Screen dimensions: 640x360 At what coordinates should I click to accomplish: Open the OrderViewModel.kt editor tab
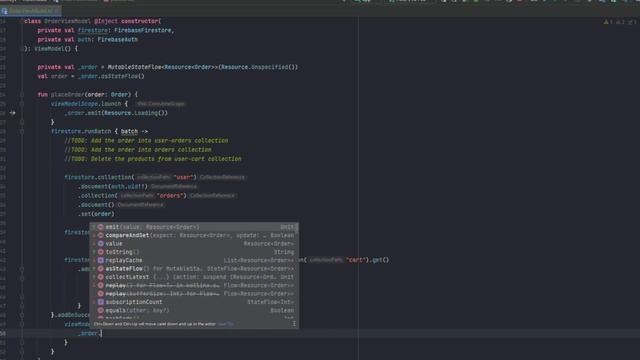click(31, 11)
